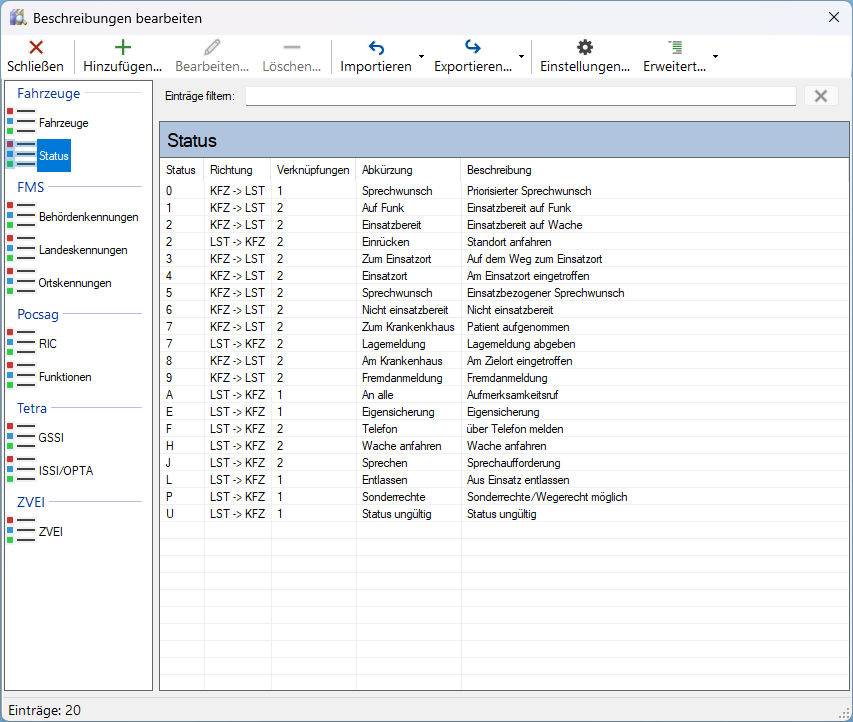The image size is (853, 722).
Task: Click the GSSI list icon
Action: [x=21, y=436]
